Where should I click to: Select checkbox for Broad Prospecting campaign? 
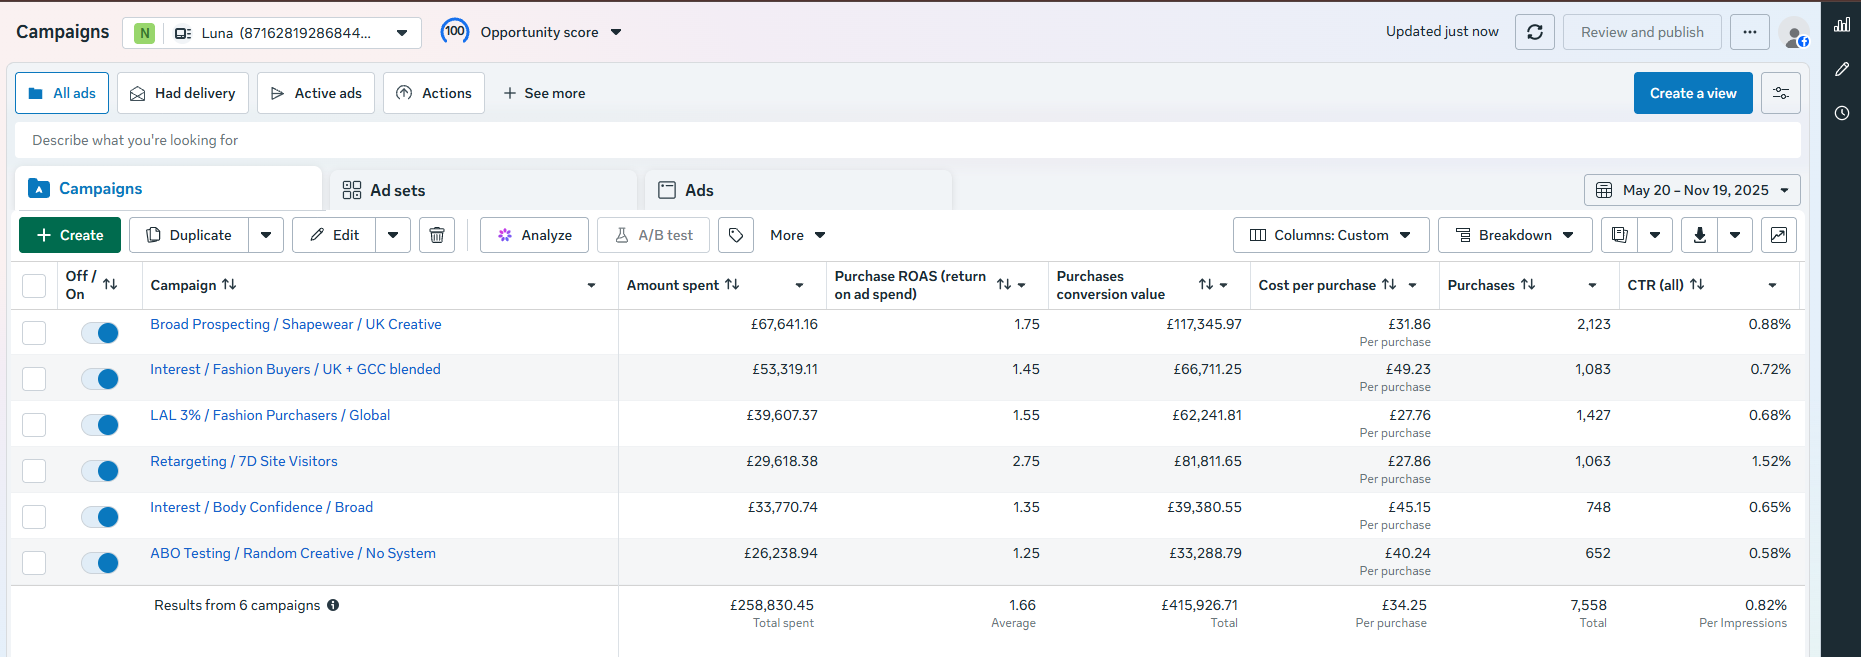pyautogui.click(x=34, y=332)
